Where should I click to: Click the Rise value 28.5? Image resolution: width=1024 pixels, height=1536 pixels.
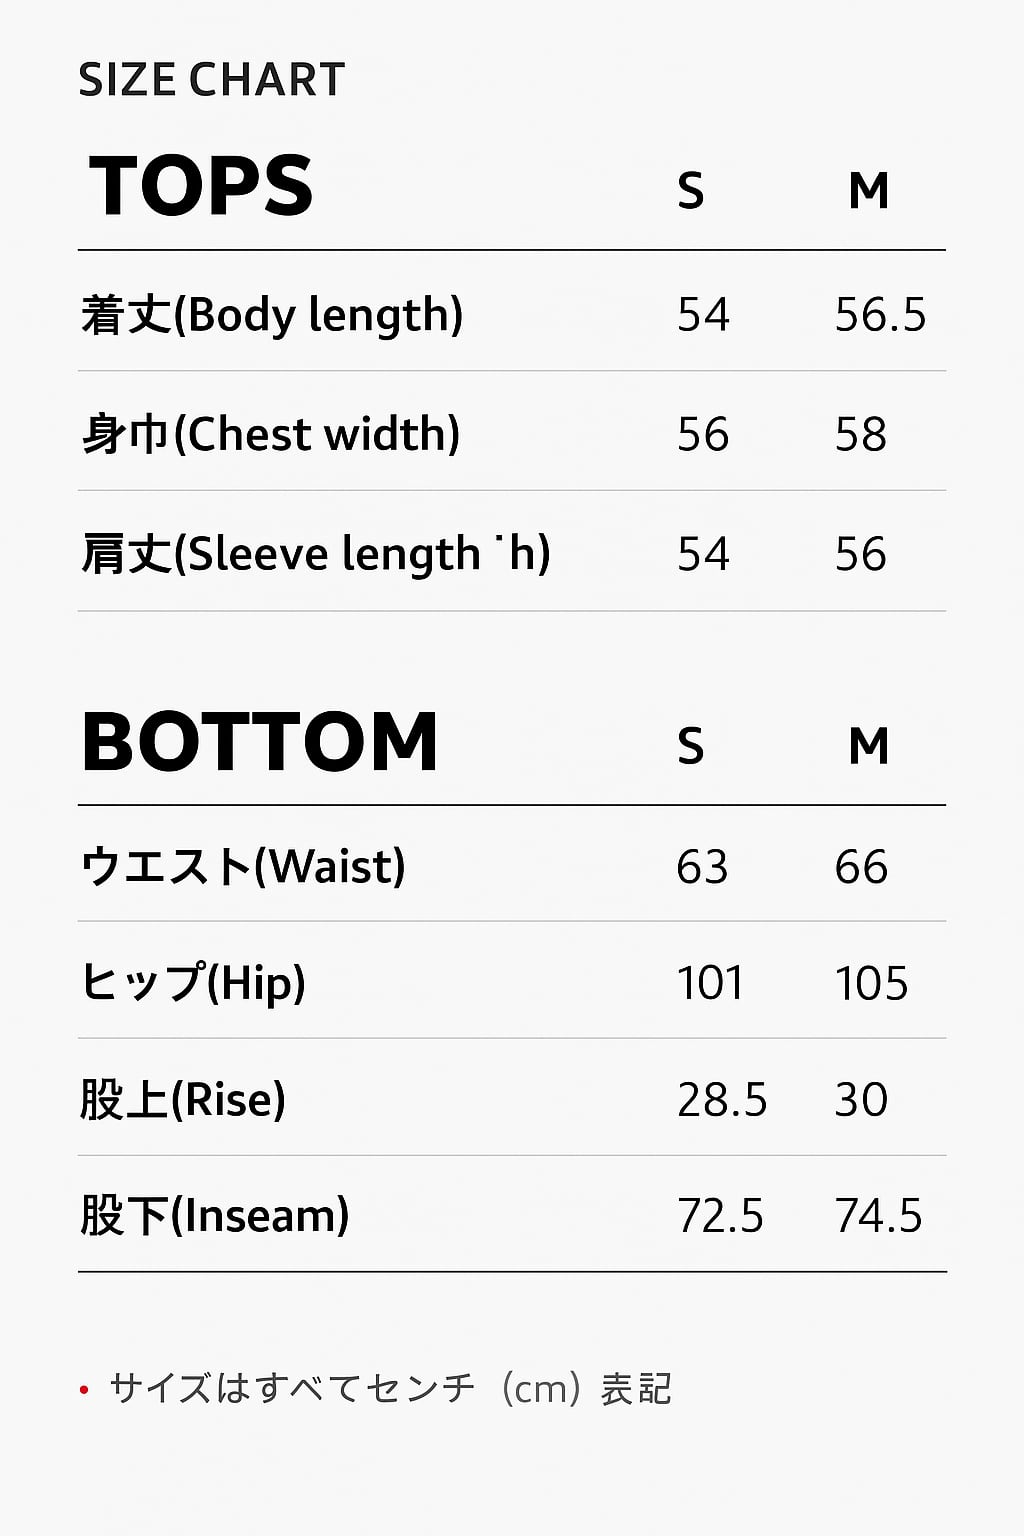click(x=721, y=1099)
